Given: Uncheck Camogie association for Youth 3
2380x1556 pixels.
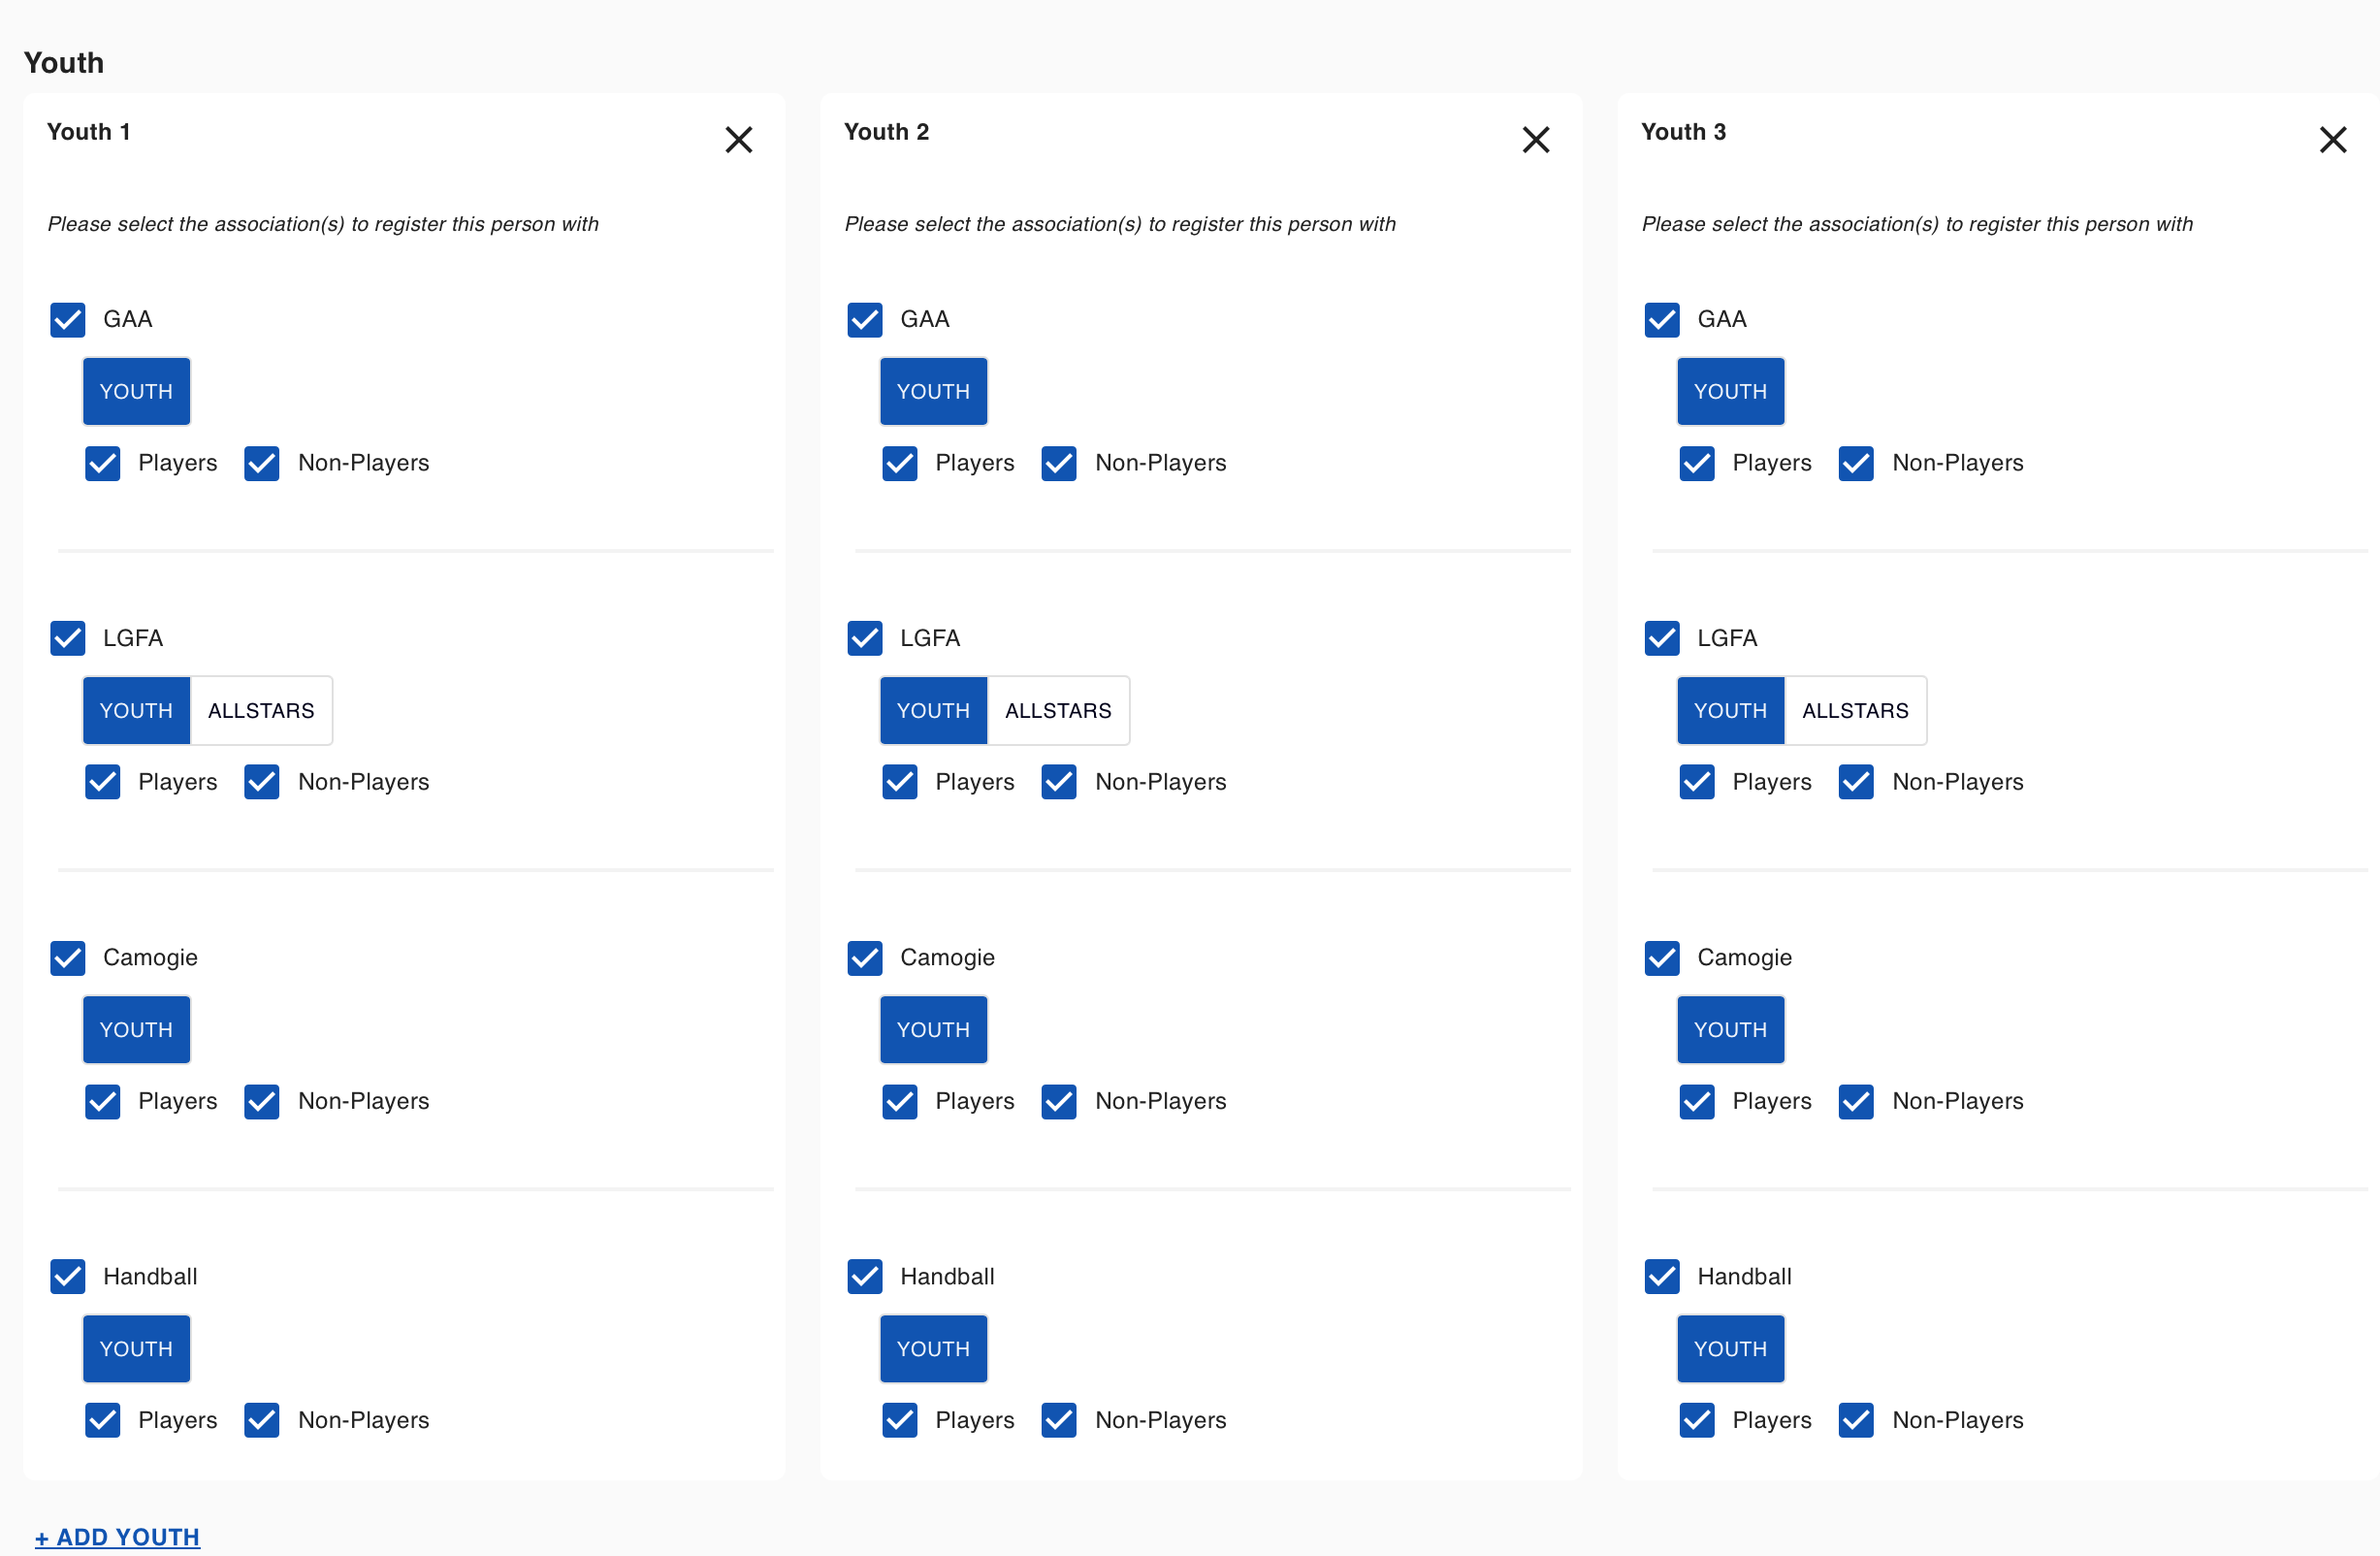Looking at the screenshot, I should click(1662, 957).
